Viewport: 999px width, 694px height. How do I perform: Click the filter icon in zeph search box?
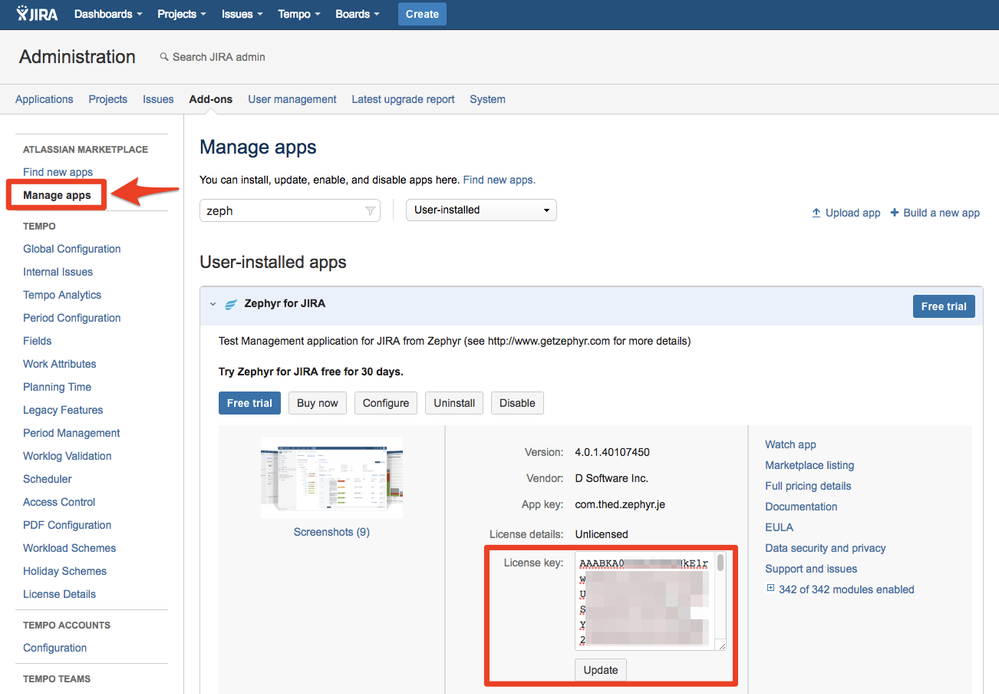pos(370,211)
